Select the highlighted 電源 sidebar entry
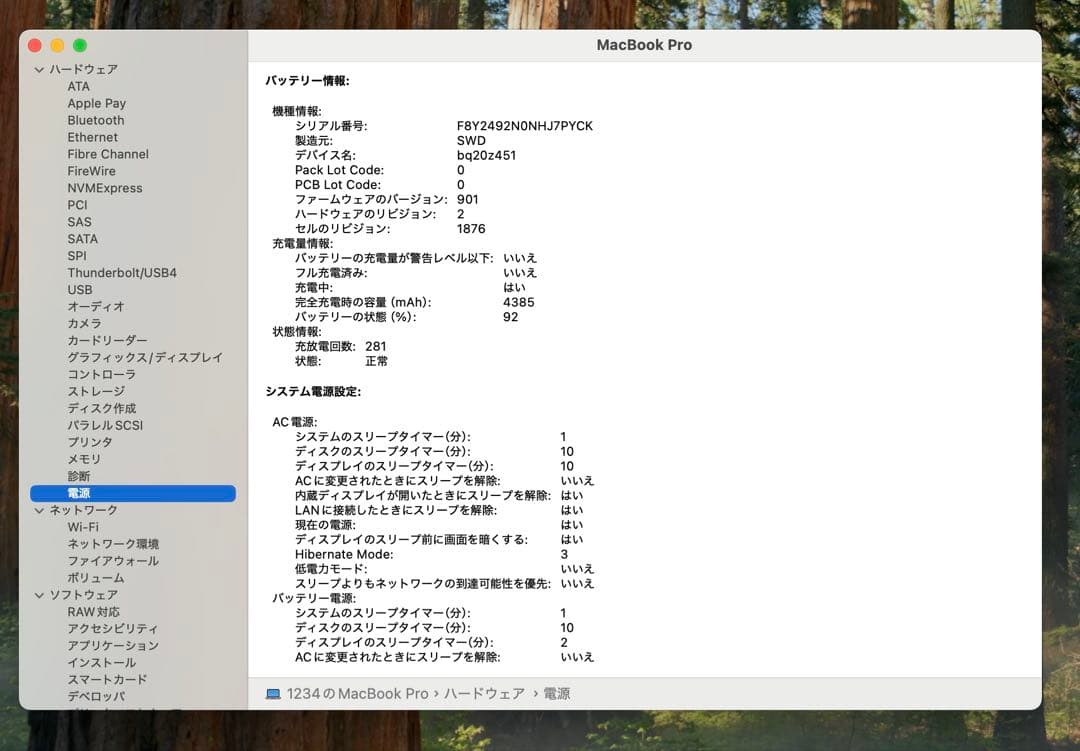 [x=133, y=493]
